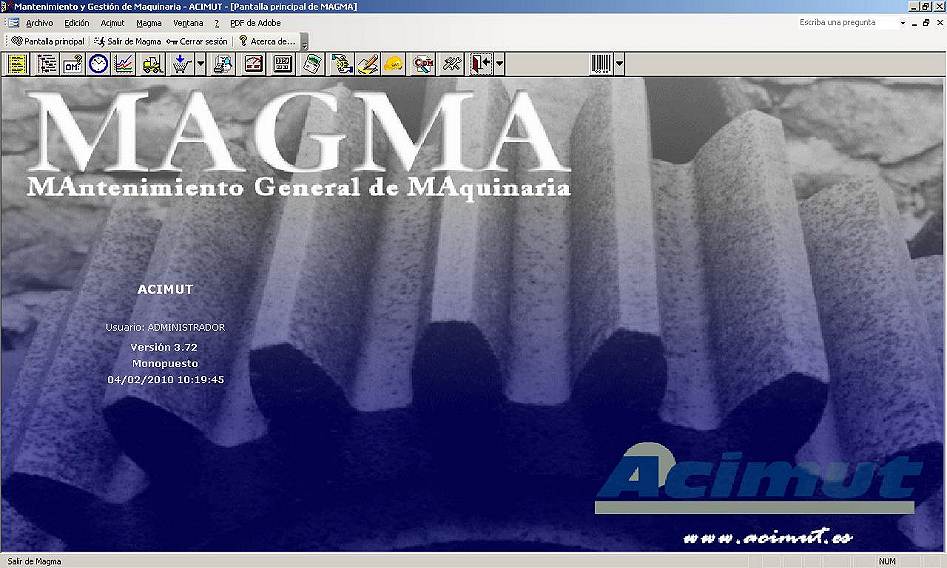Click Salir de Magma toolbar button
The height and width of the screenshot is (568, 947).
coord(127,41)
